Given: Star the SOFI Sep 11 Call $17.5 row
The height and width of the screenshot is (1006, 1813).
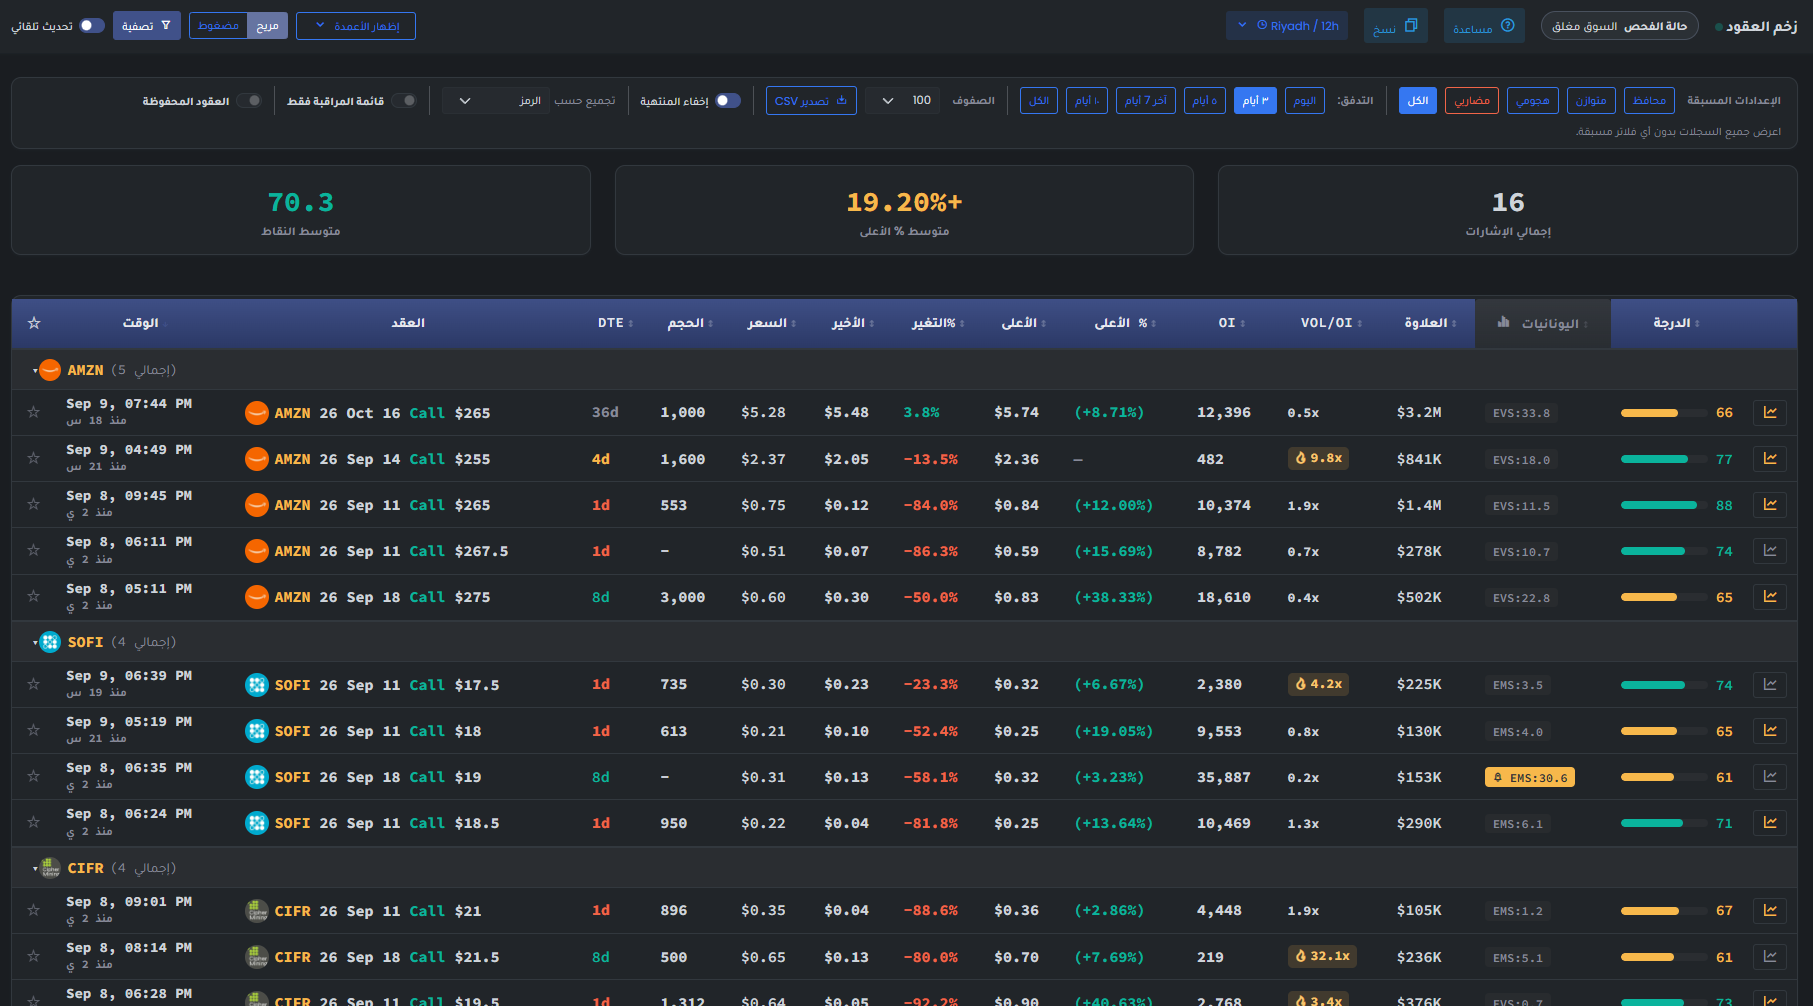Looking at the screenshot, I should tap(34, 684).
